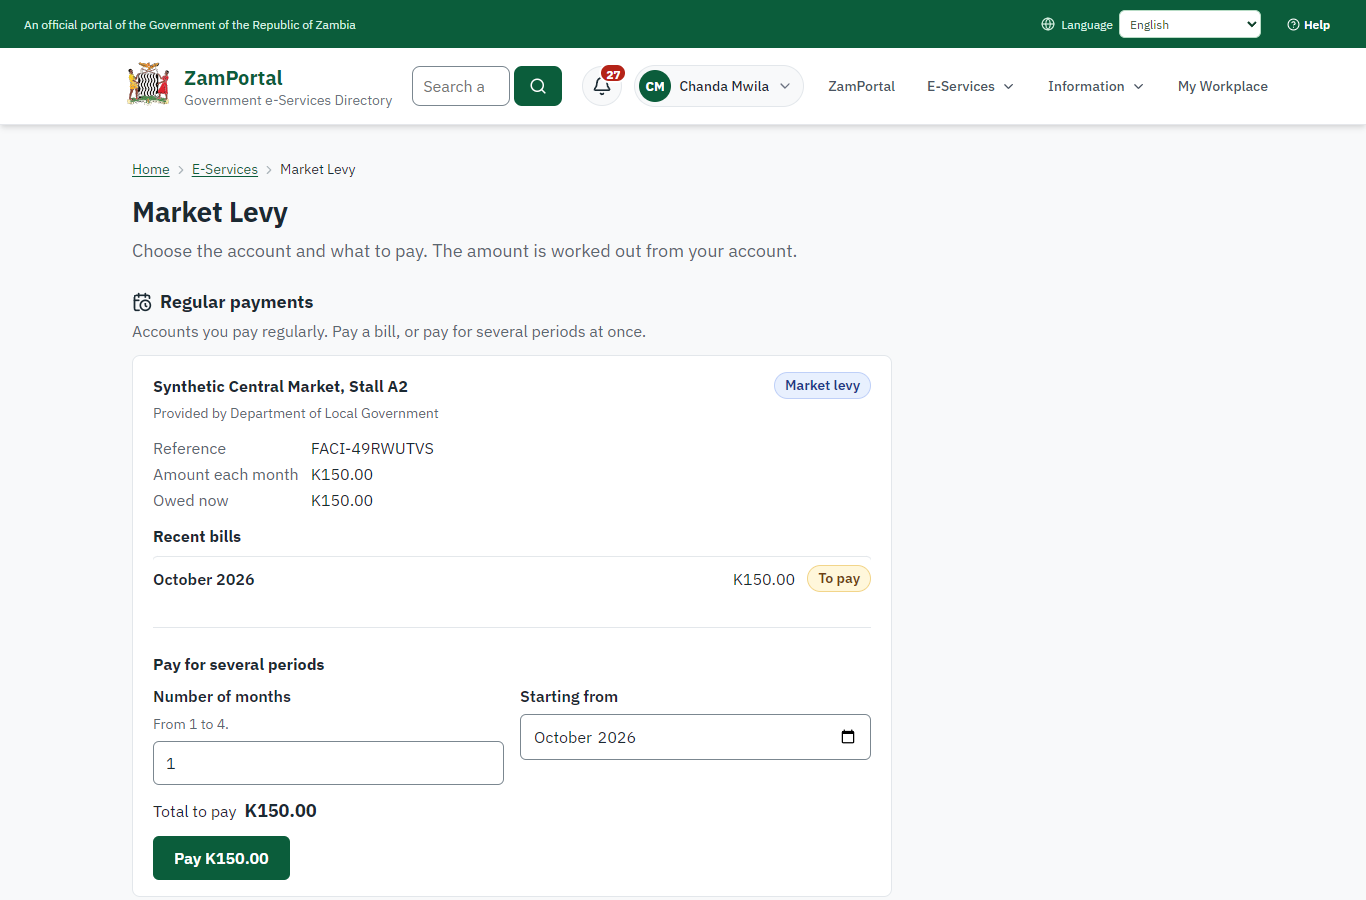Select the October 2026 bill row

tap(512, 579)
